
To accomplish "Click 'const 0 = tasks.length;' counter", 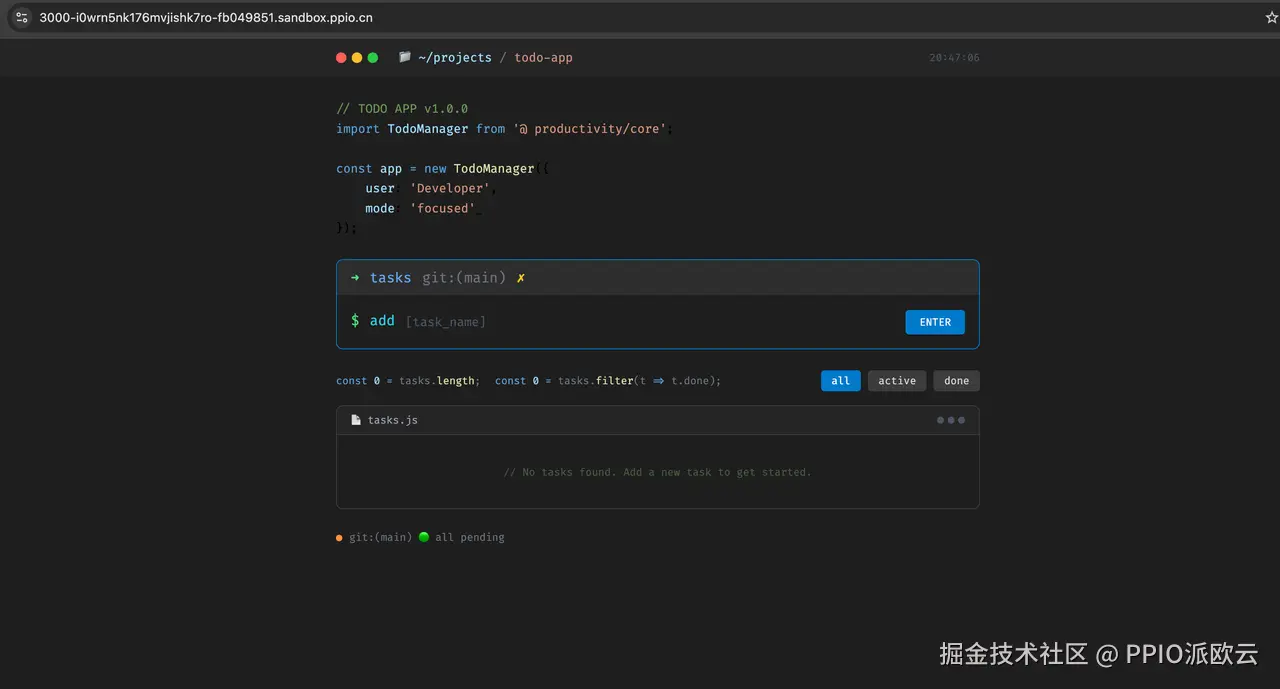I will tap(408, 381).
